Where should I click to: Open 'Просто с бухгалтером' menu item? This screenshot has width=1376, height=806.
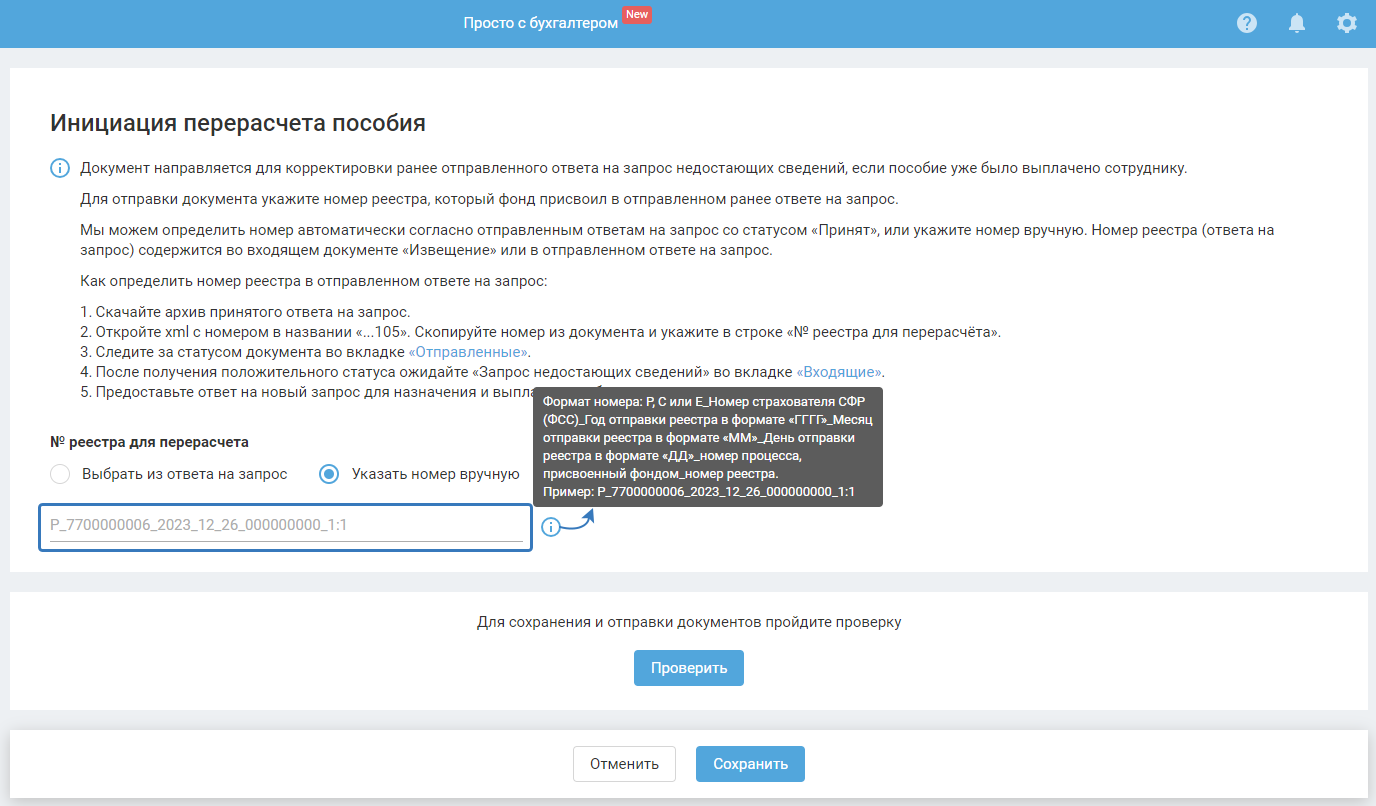[x=541, y=23]
